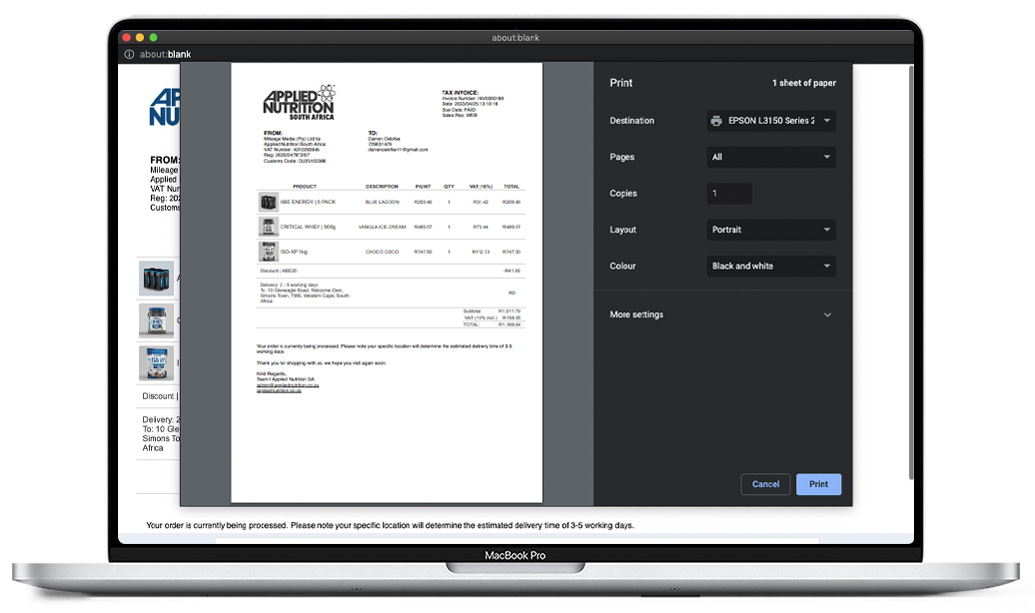
Task: Click the window title 'about:blank'
Action: (516, 38)
